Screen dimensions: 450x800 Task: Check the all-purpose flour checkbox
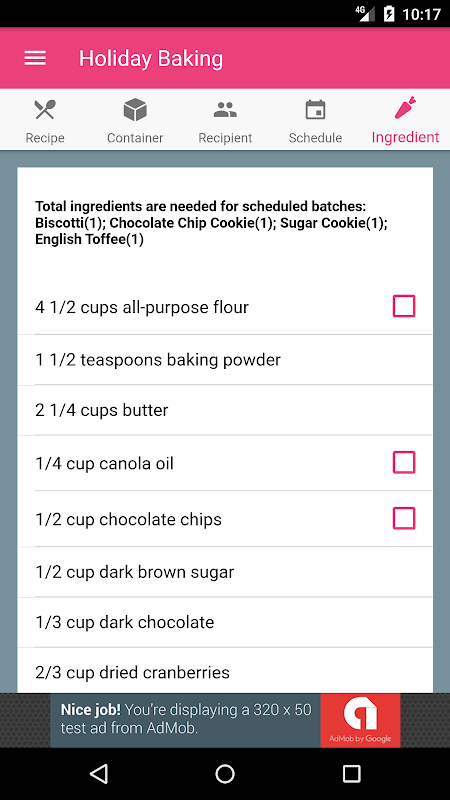pos(404,306)
